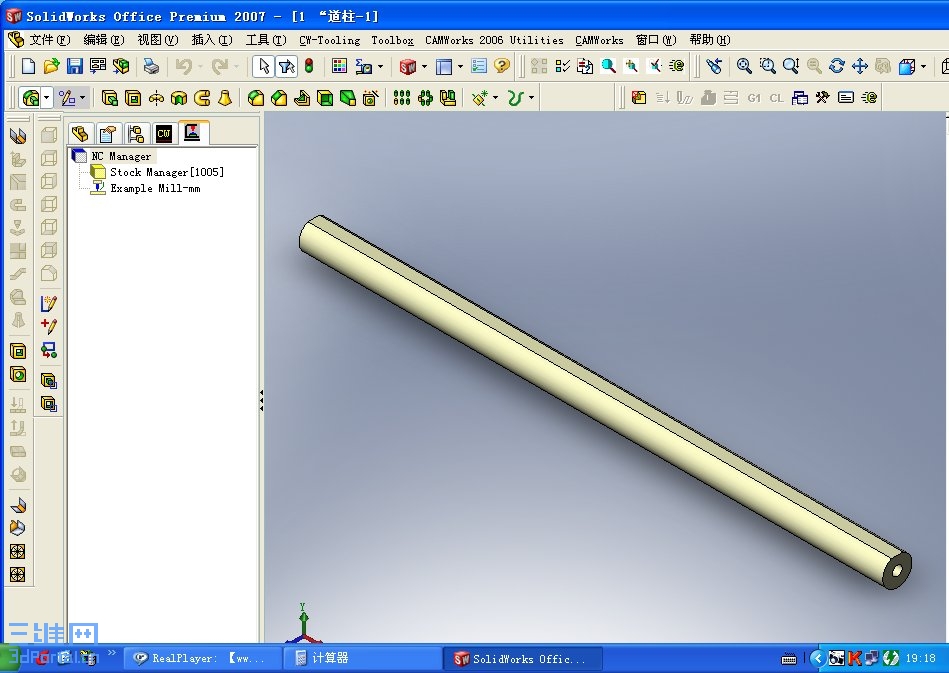Open the Undo history dropdown arrow
Screen dimensions: 949x673
(x=200, y=66)
